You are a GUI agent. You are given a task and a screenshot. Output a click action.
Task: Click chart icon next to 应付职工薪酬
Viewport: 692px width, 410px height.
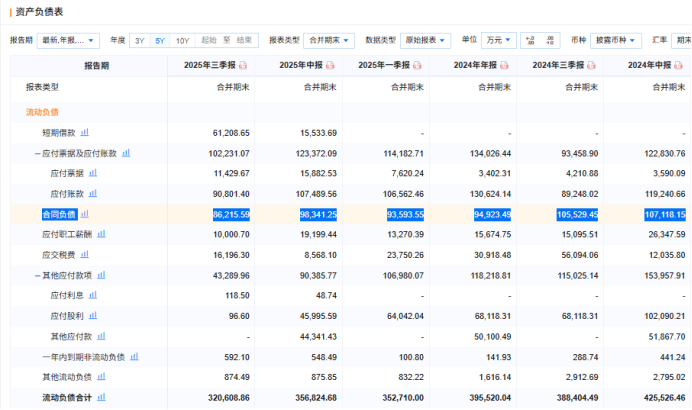tap(102, 234)
